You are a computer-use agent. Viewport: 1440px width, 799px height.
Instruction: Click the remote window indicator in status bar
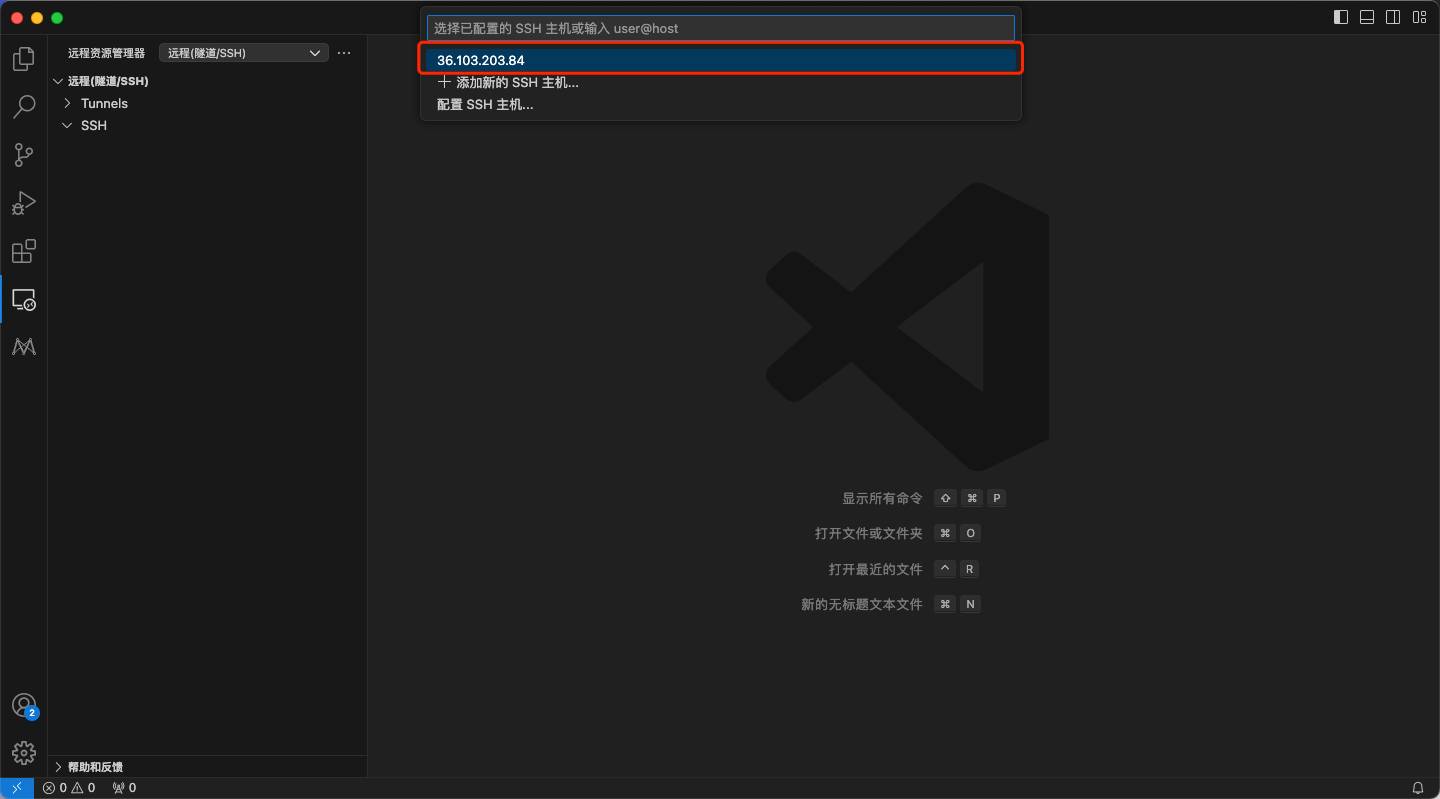[x=17, y=788]
